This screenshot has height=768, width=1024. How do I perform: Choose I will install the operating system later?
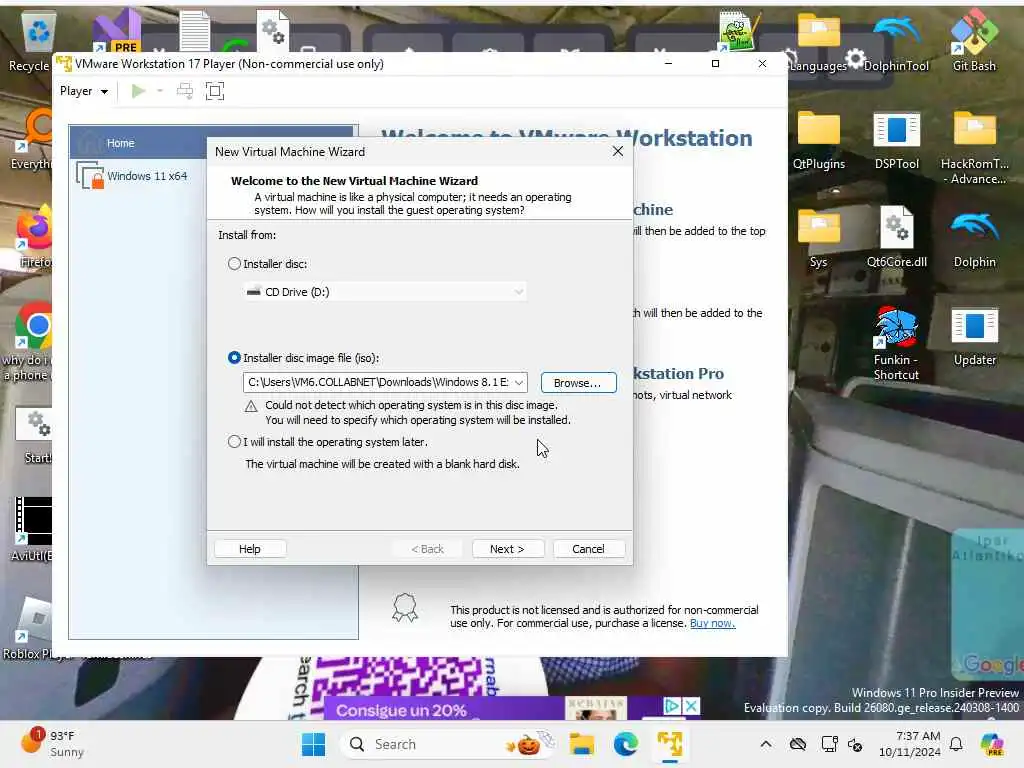[x=234, y=442]
